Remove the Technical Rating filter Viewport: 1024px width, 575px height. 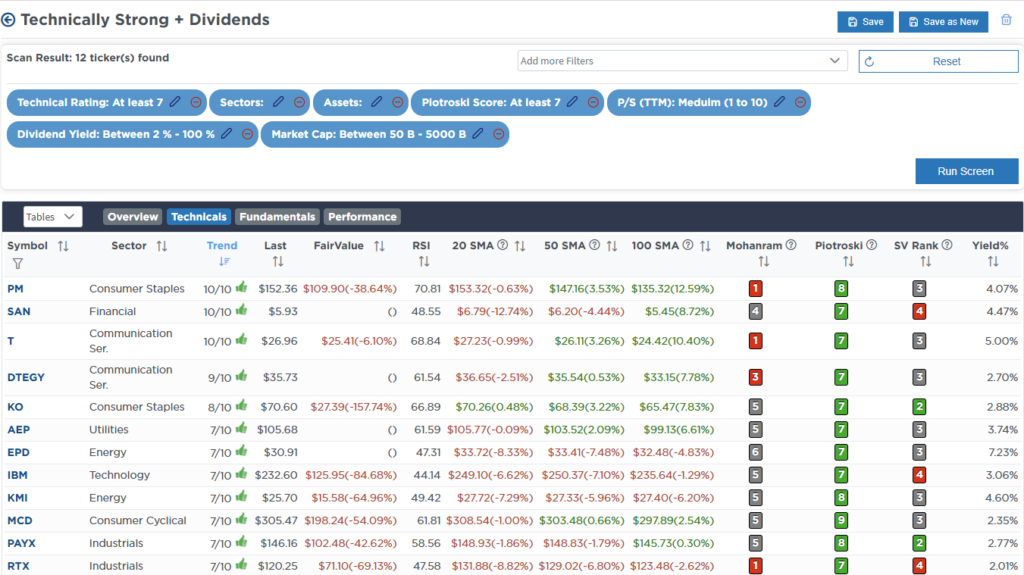point(196,103)
